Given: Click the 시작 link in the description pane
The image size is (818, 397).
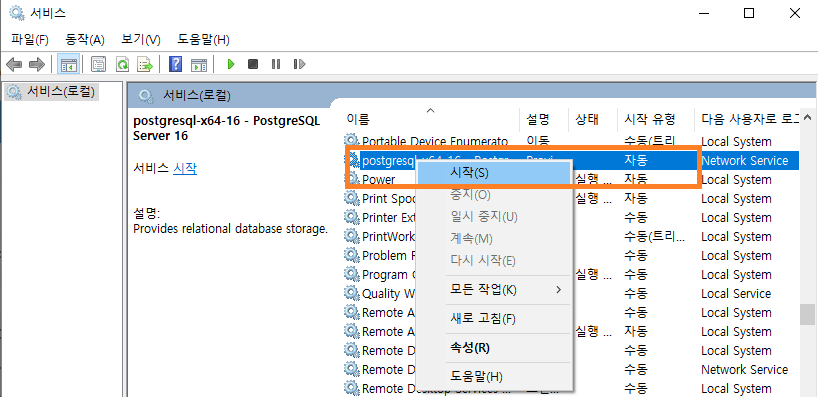Looking at the screenshot, I should (185, 168).
